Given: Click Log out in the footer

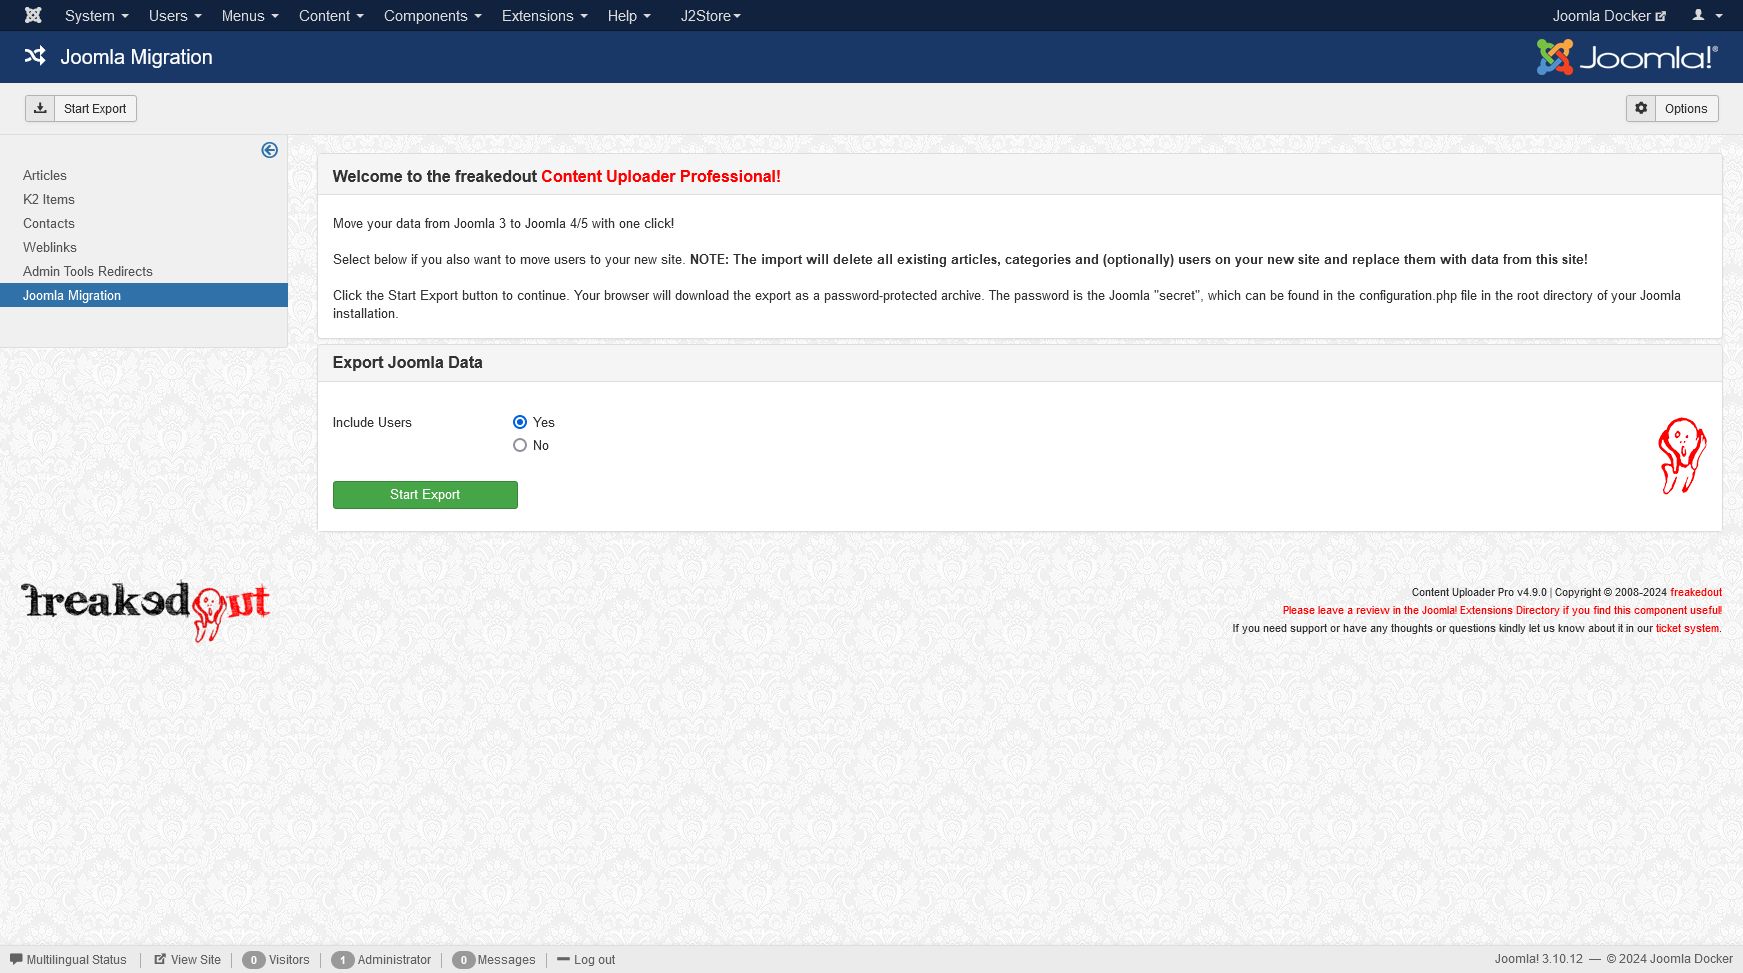Looking at the screenshot, I should (587, 960).
